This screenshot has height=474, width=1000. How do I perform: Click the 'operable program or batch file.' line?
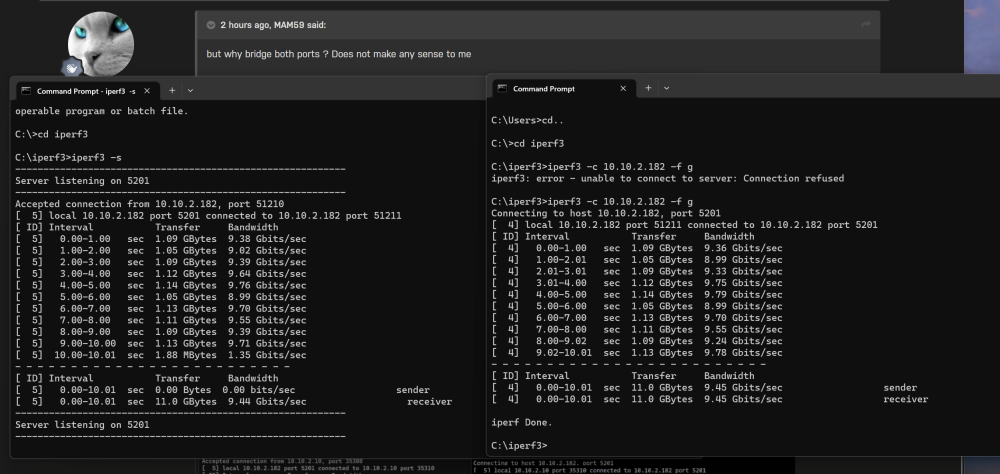coord(102,111)
